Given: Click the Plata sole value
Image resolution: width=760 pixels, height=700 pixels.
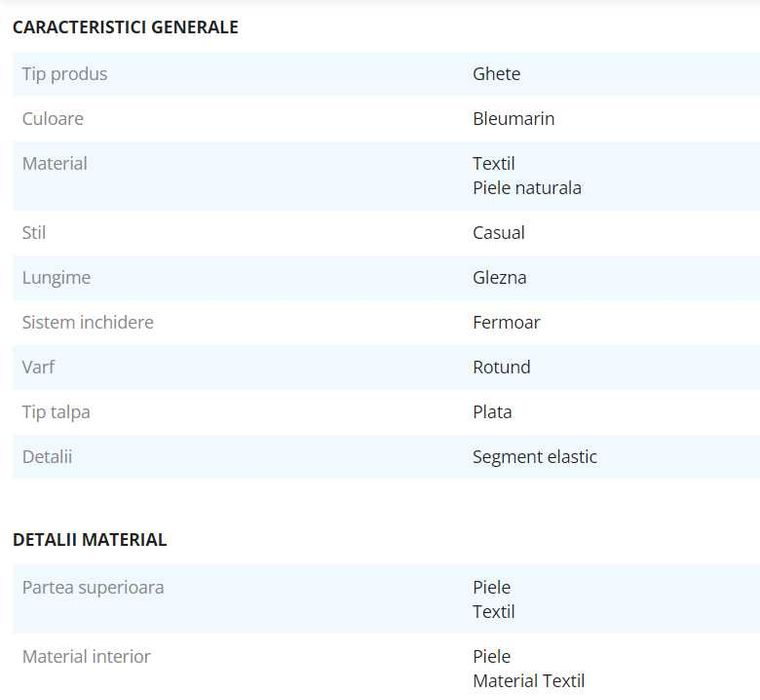Looking at the screenshot, I should [x=492, y=412].
